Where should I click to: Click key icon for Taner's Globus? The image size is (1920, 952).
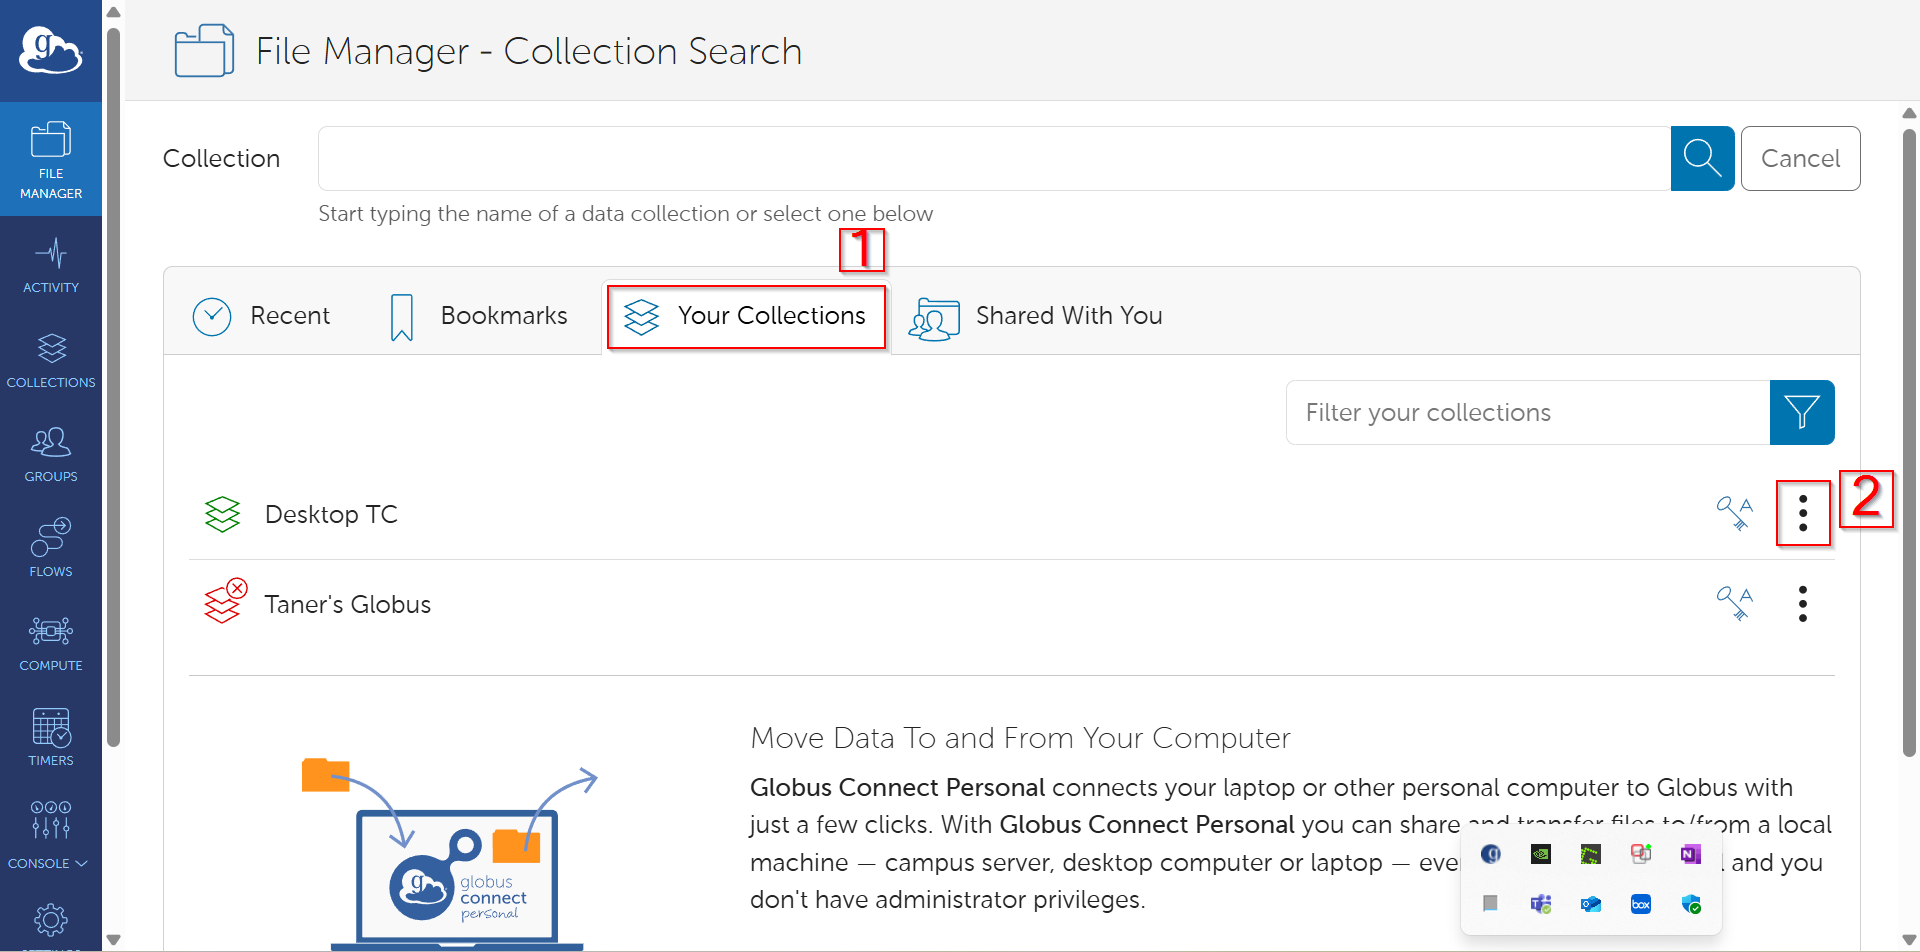pos(1735,603)
